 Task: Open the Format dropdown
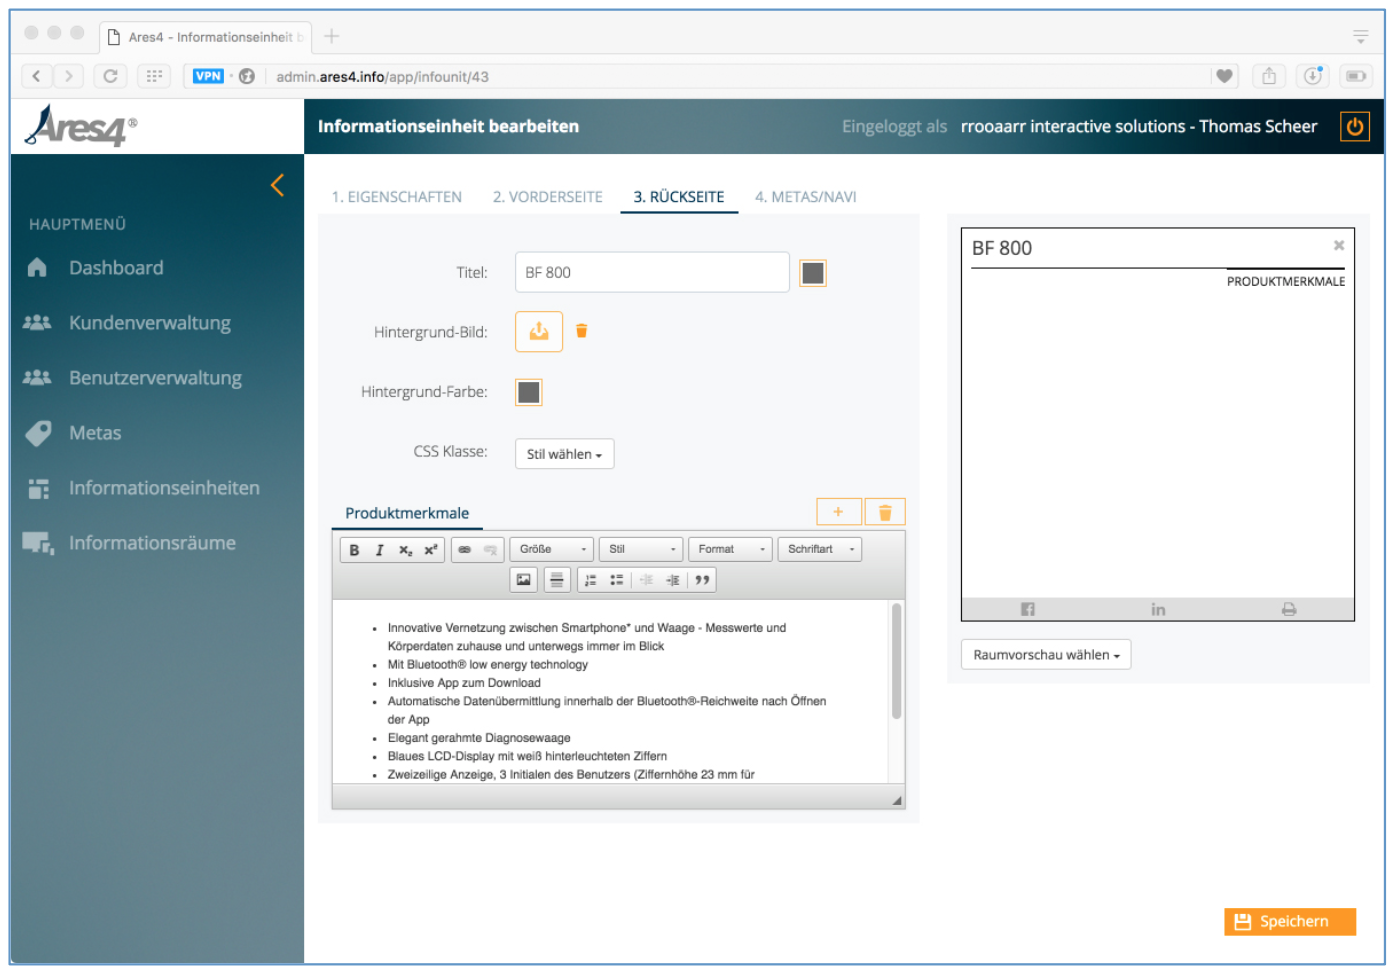(731, 550)
